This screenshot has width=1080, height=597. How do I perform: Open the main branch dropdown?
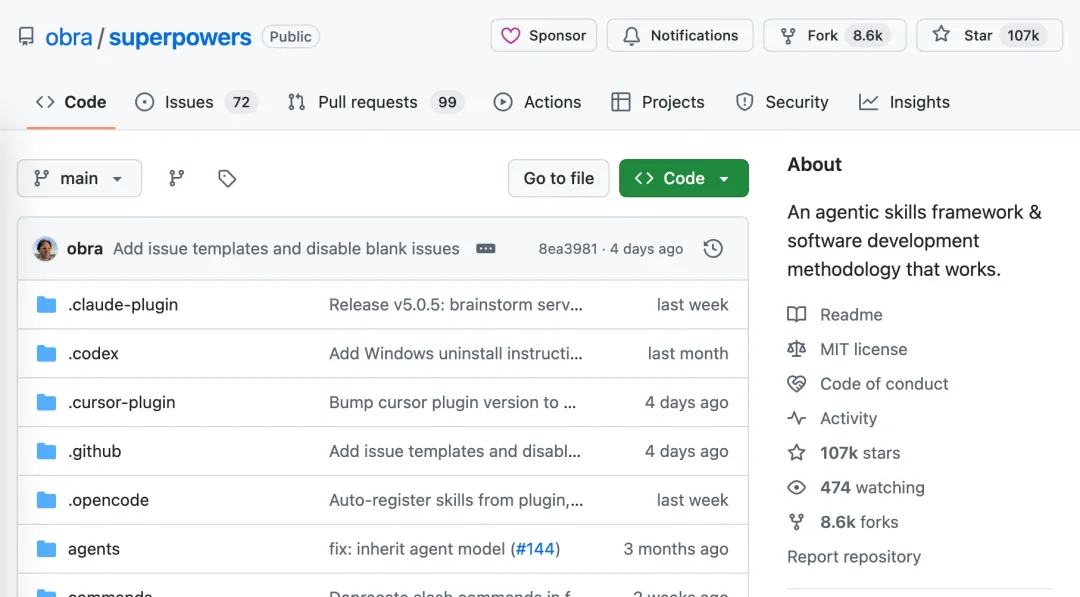pyautogui.click(x=79, y=178)
